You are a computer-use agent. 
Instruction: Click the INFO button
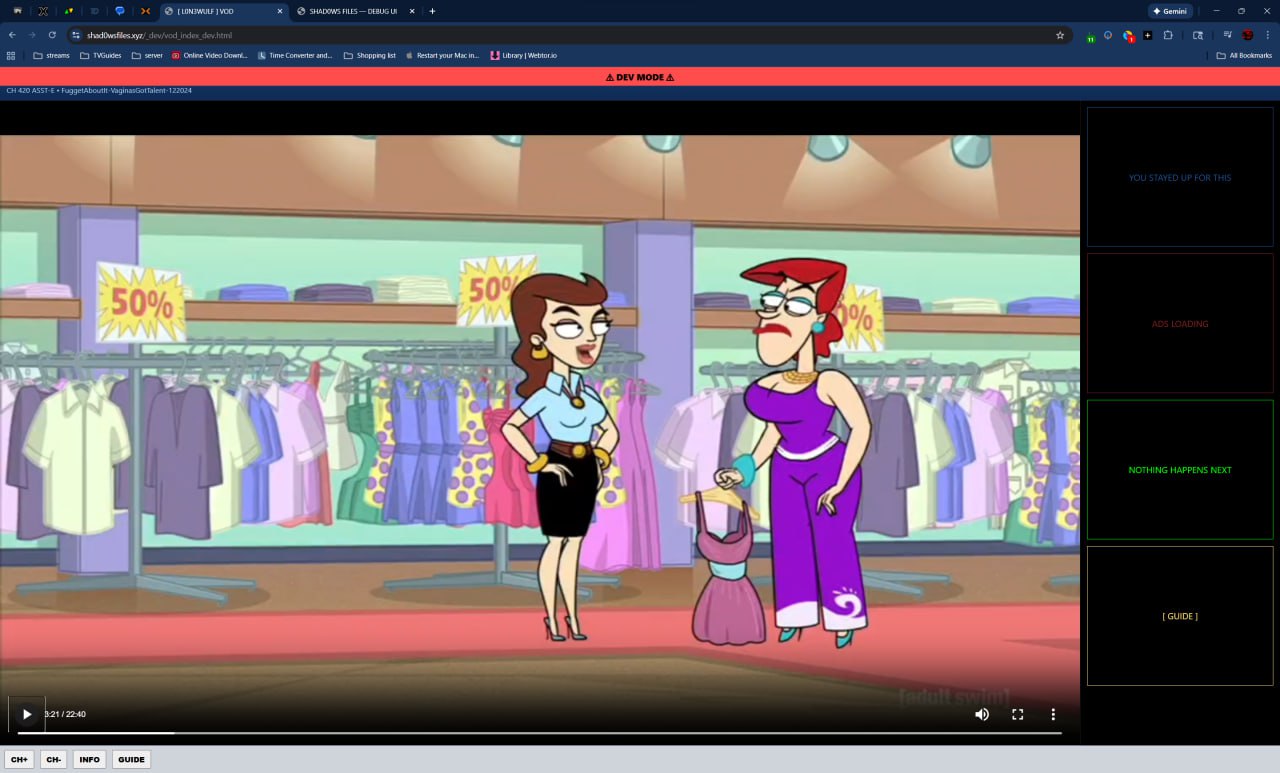89,760
